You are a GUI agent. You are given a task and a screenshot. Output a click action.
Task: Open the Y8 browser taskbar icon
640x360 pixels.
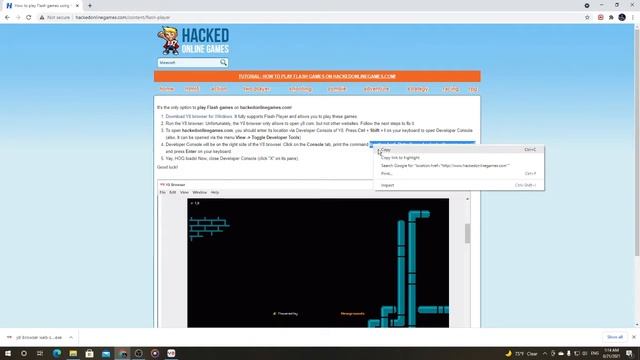tap(171, 353)
